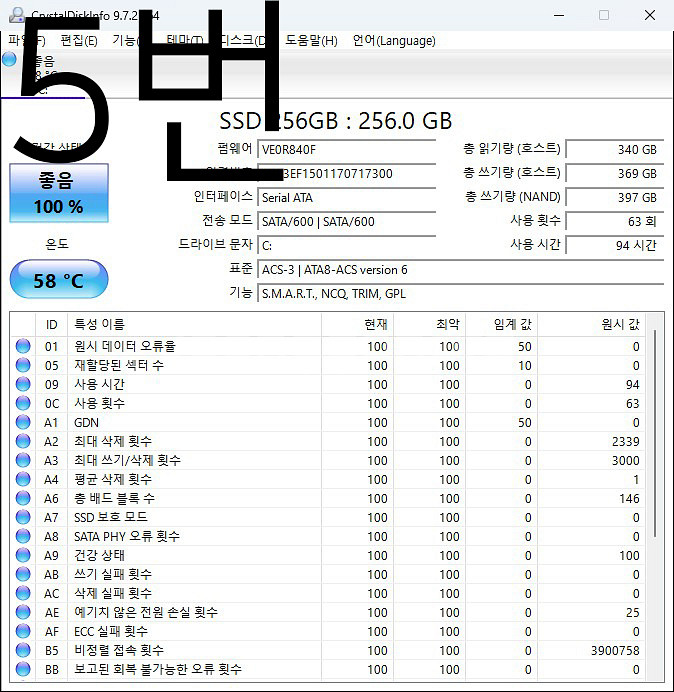This screenshot has height=692, width=674.
Task: Select raw value 25 in AE row
Action: [633, 612]
